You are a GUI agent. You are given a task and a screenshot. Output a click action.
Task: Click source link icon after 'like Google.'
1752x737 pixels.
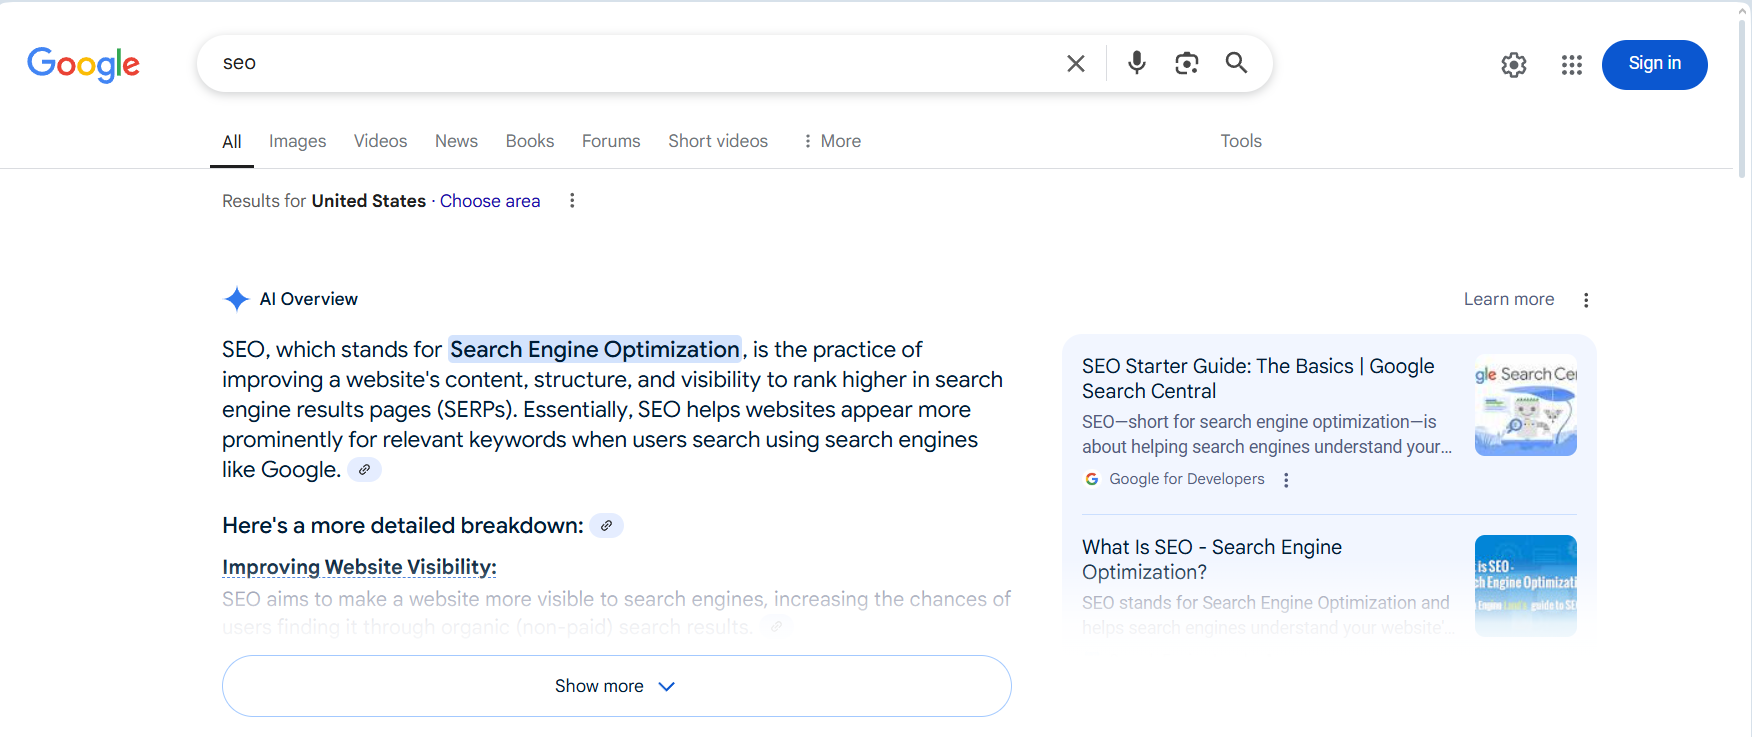[365, 470]
